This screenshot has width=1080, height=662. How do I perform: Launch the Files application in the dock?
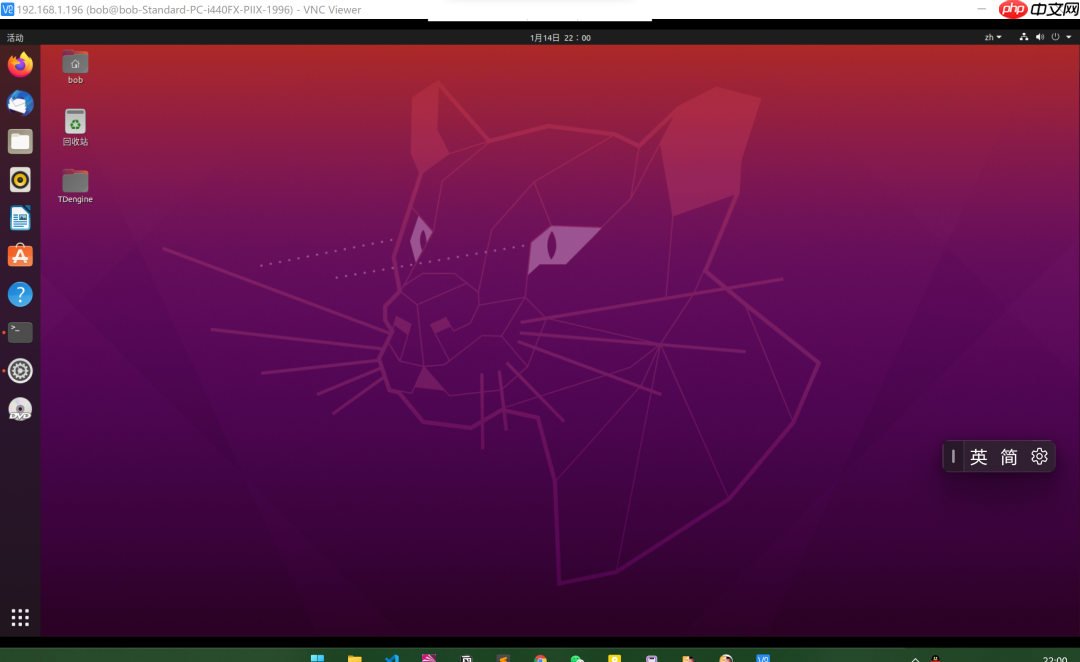click(x=20, y=141)
